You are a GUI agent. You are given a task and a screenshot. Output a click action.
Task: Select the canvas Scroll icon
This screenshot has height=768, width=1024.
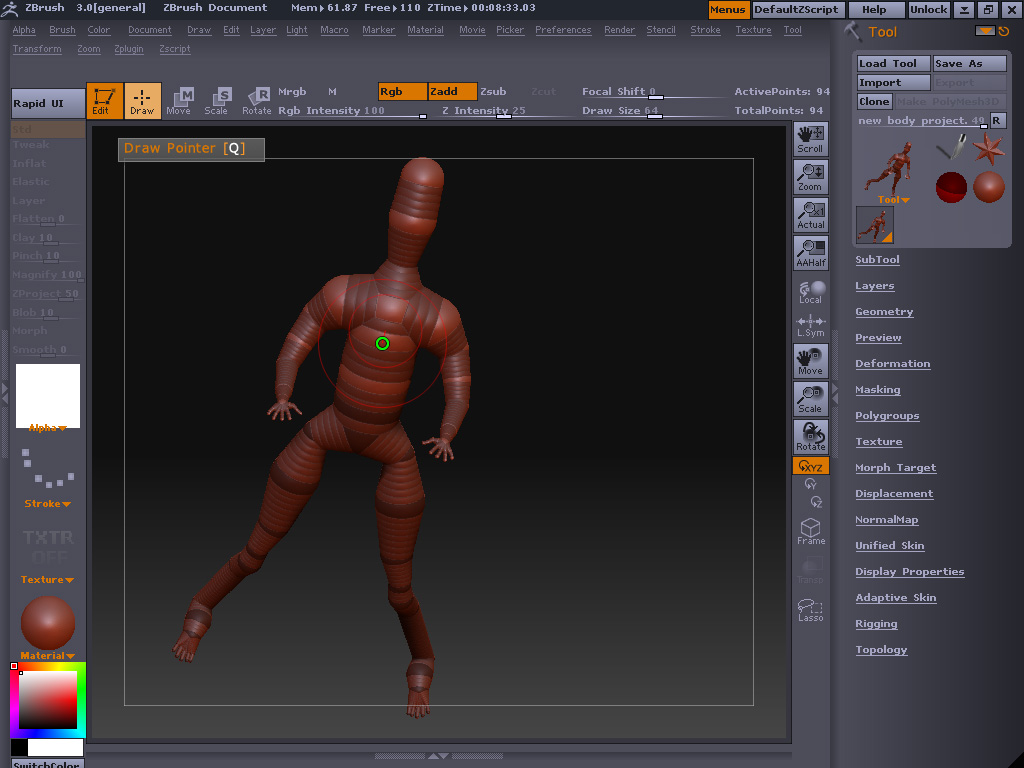pyautogui.click(x=810, y=137)
